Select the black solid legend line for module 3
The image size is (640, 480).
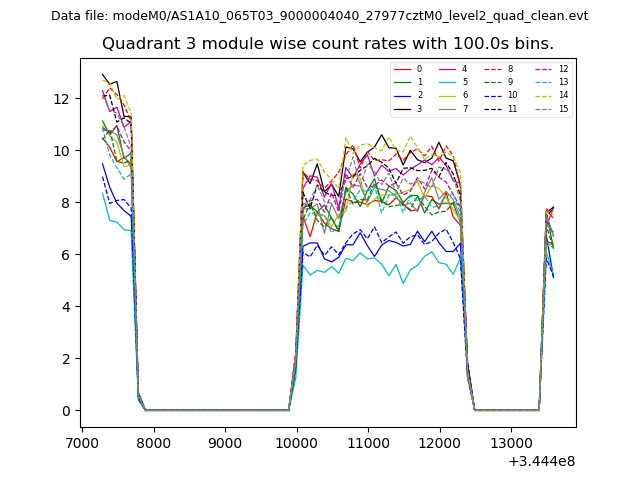tap(402, 108)
